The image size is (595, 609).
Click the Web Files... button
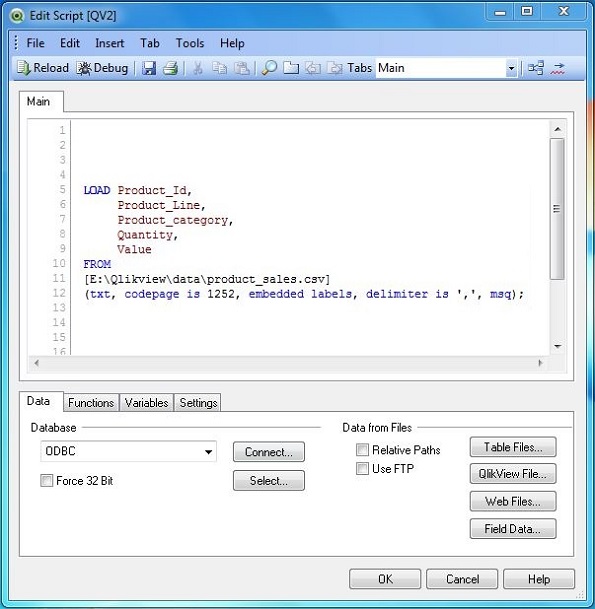(x=513, y=501)
